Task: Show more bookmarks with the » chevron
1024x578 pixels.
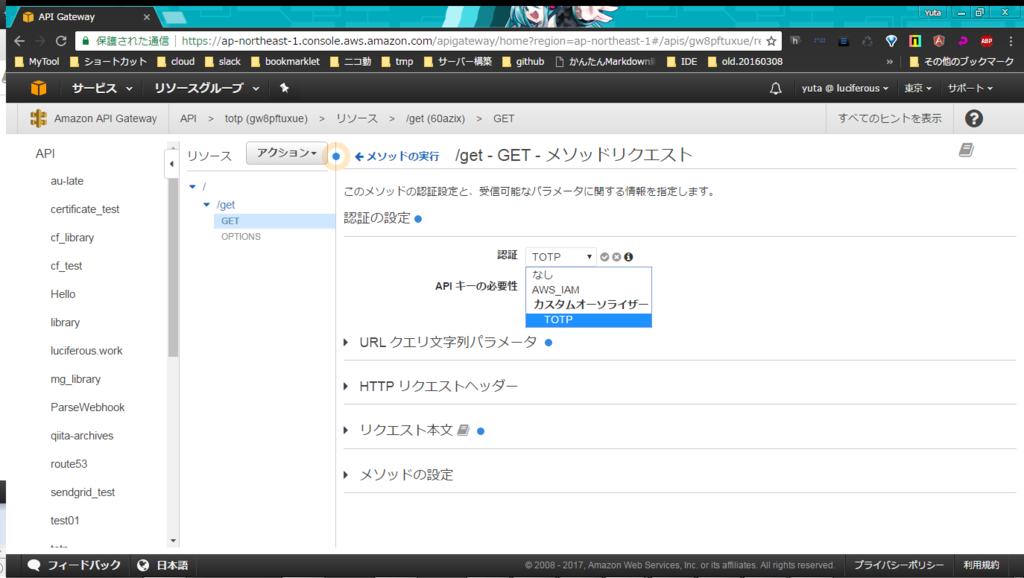Action: tap(889, 61)
